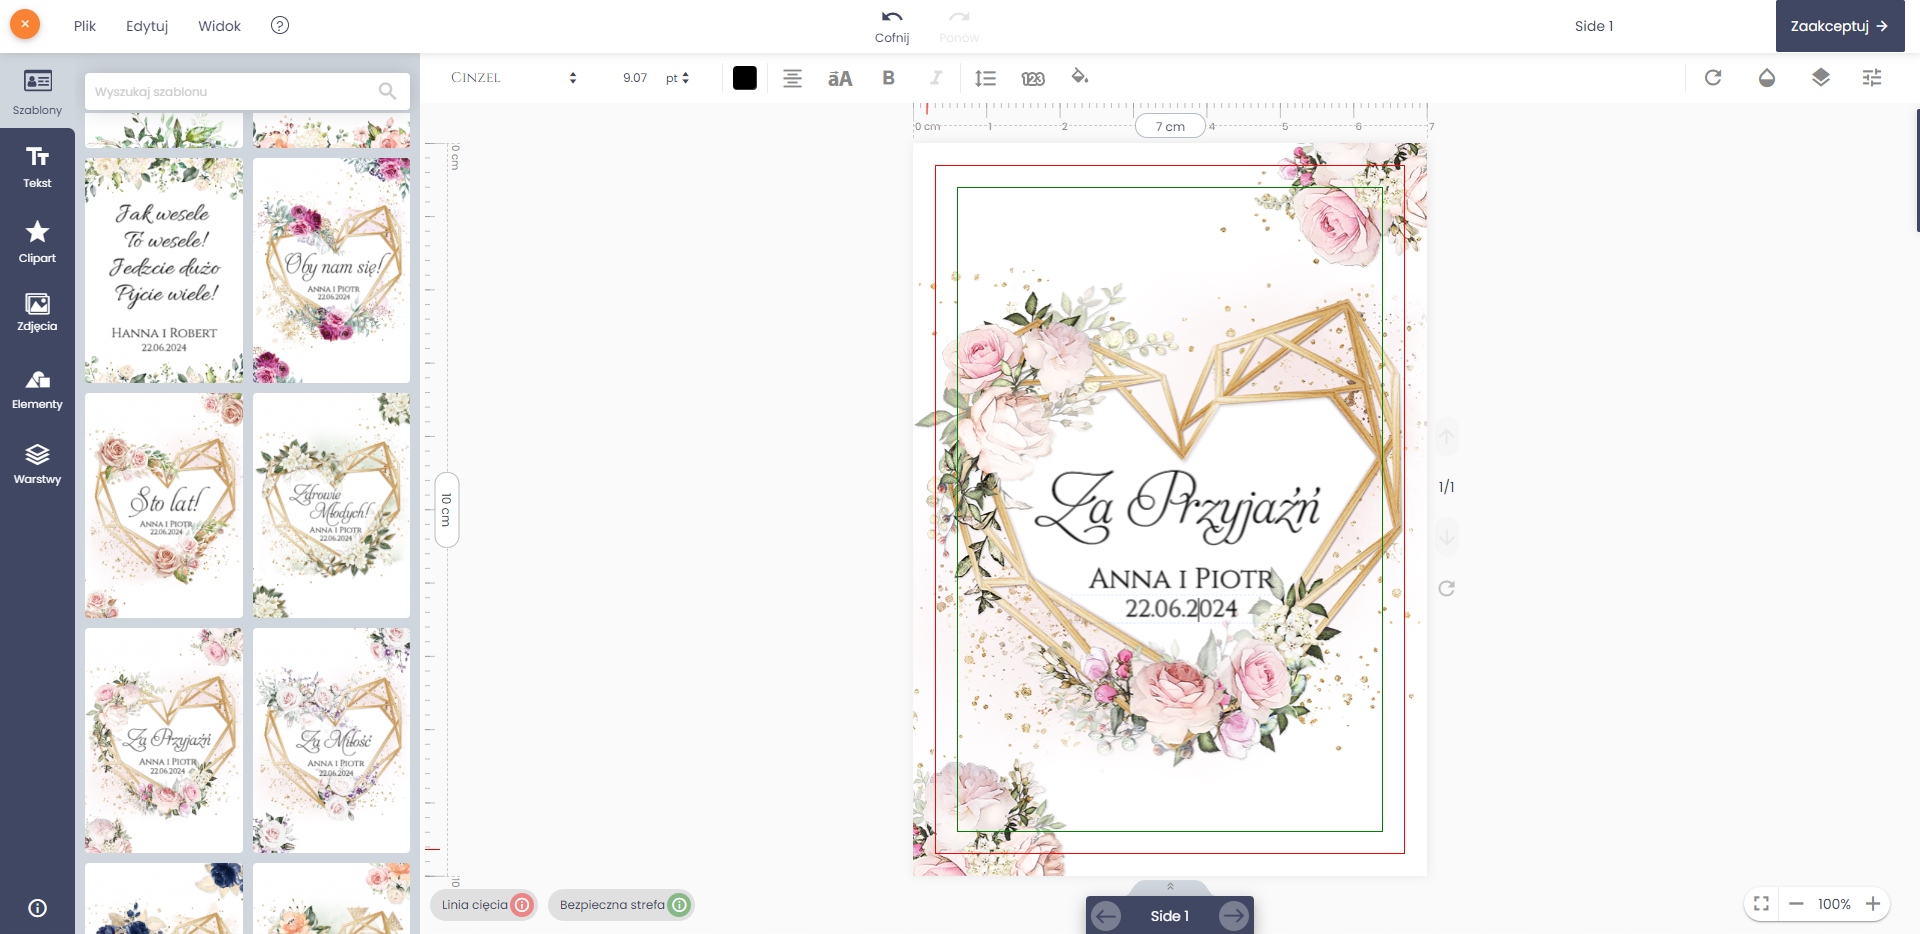Open the Edytuj menu

[x=147, y=26]
